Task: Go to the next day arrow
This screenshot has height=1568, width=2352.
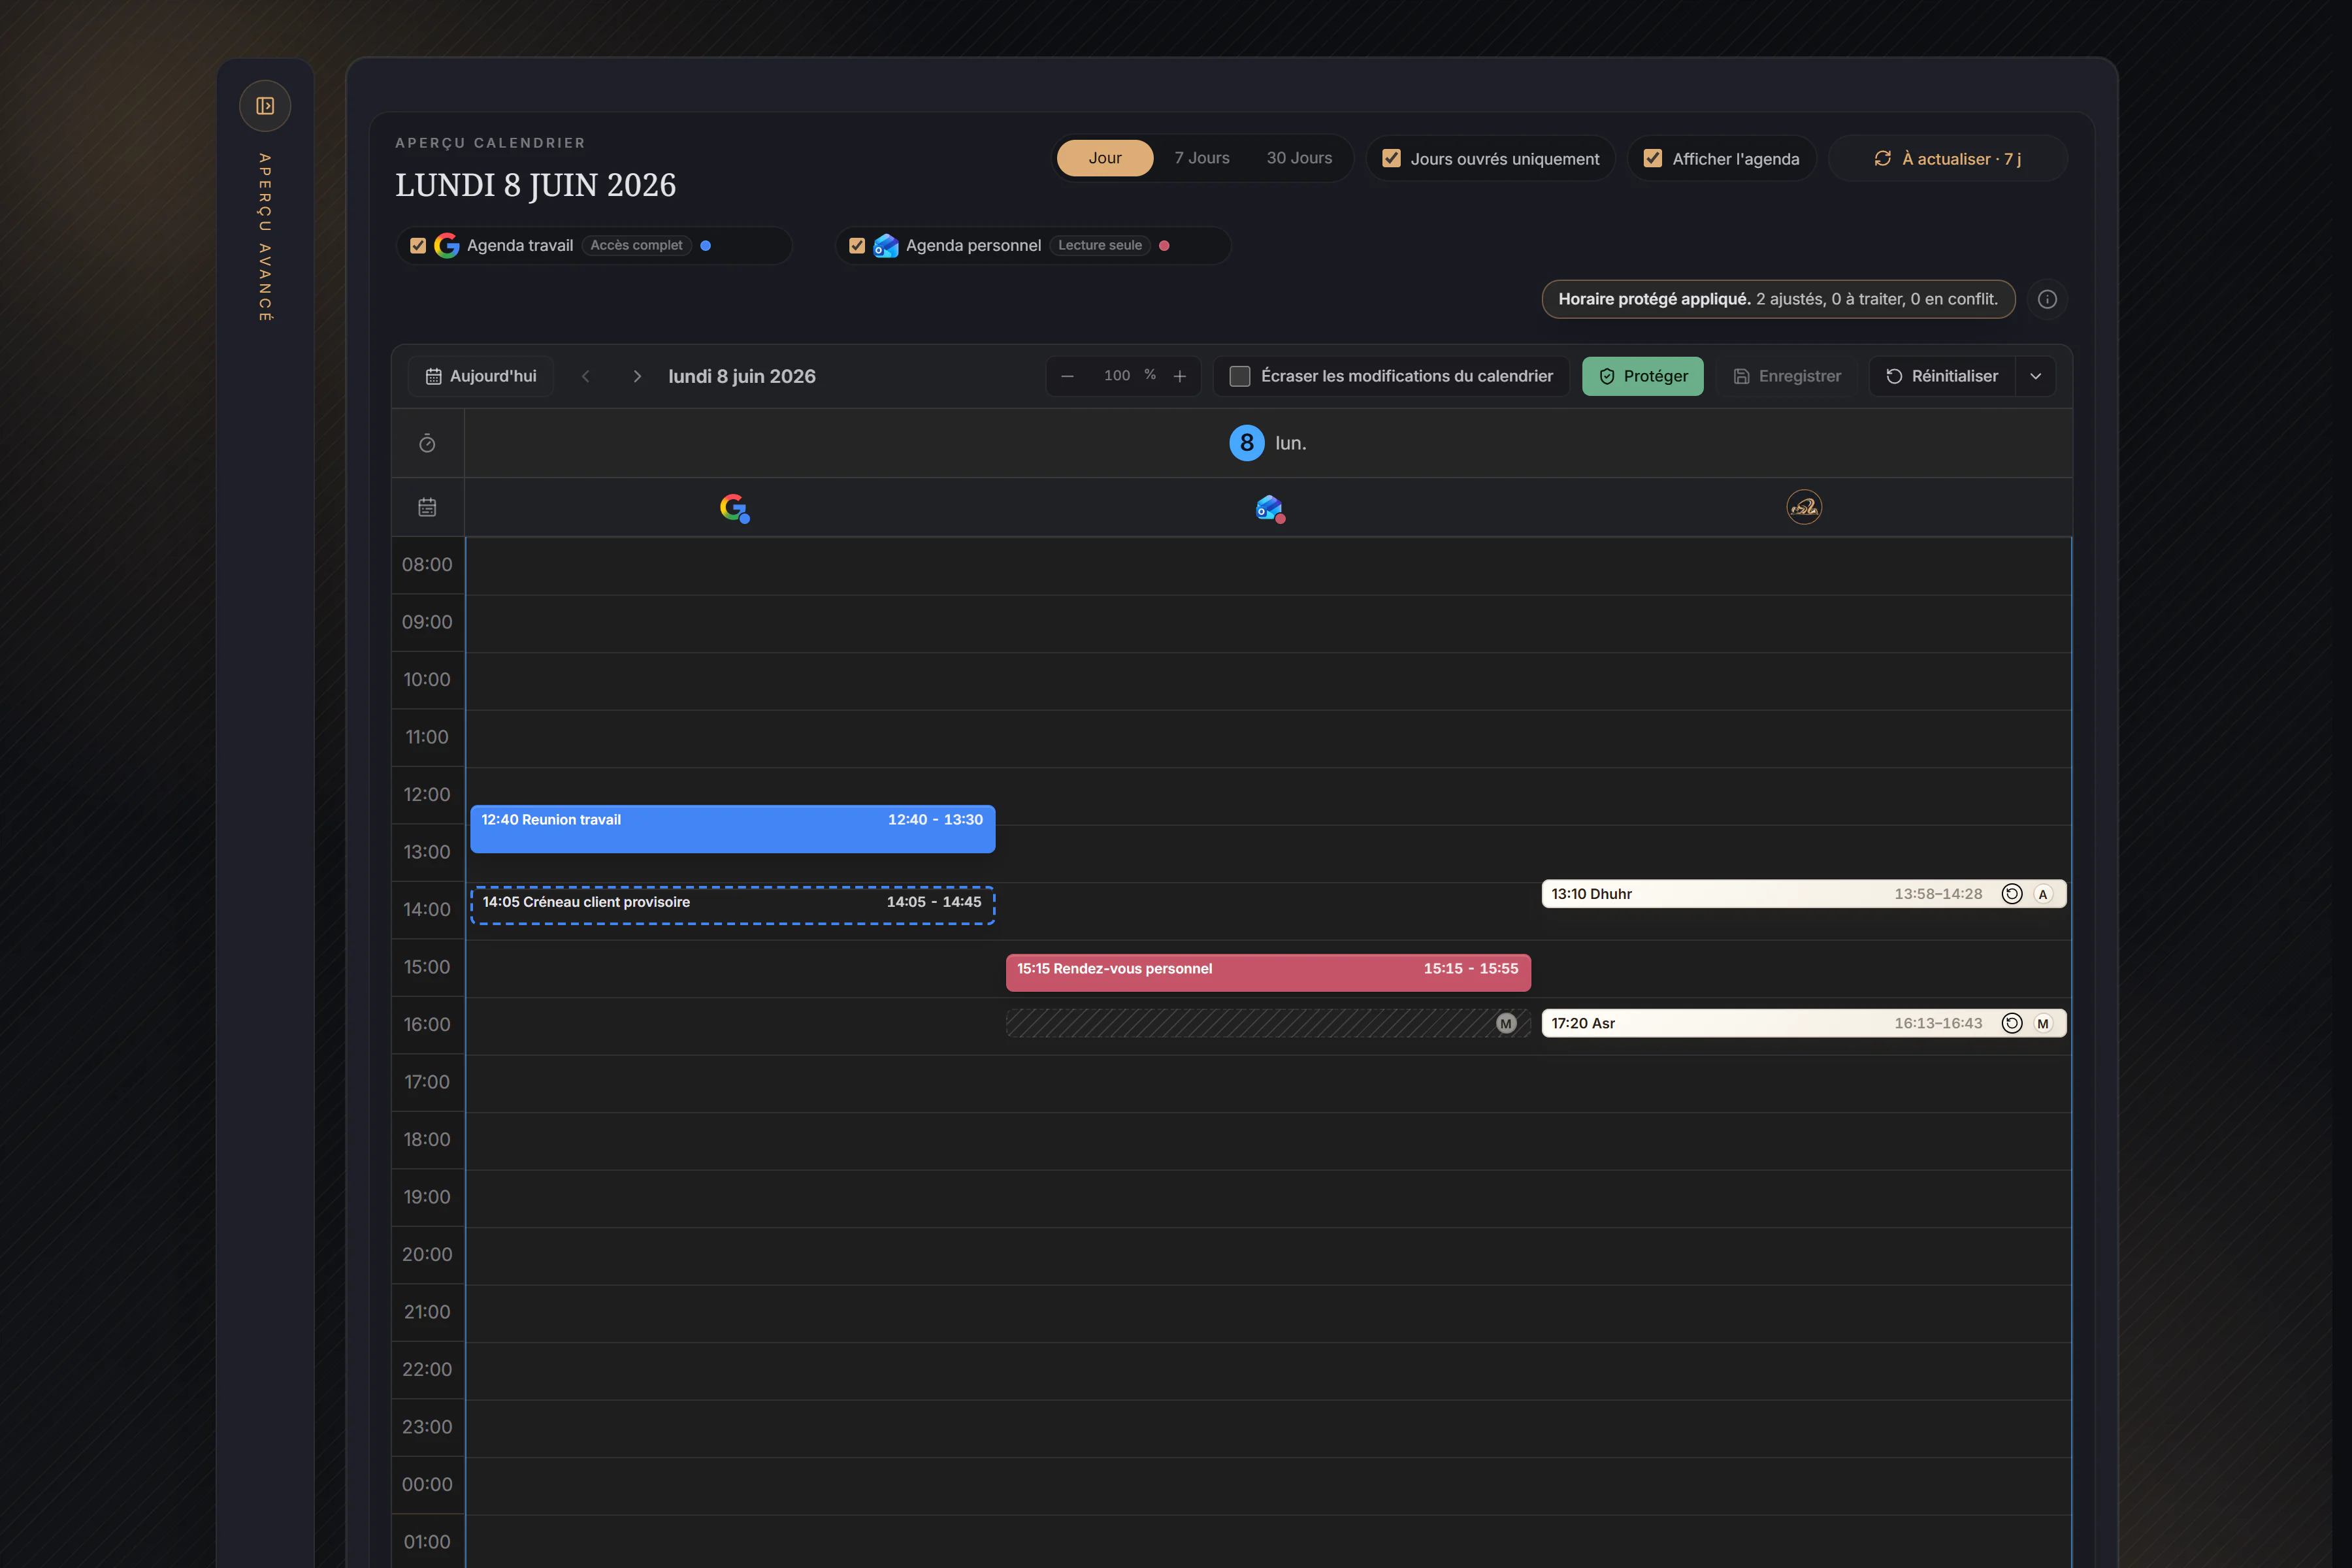Action: [637, 376]
